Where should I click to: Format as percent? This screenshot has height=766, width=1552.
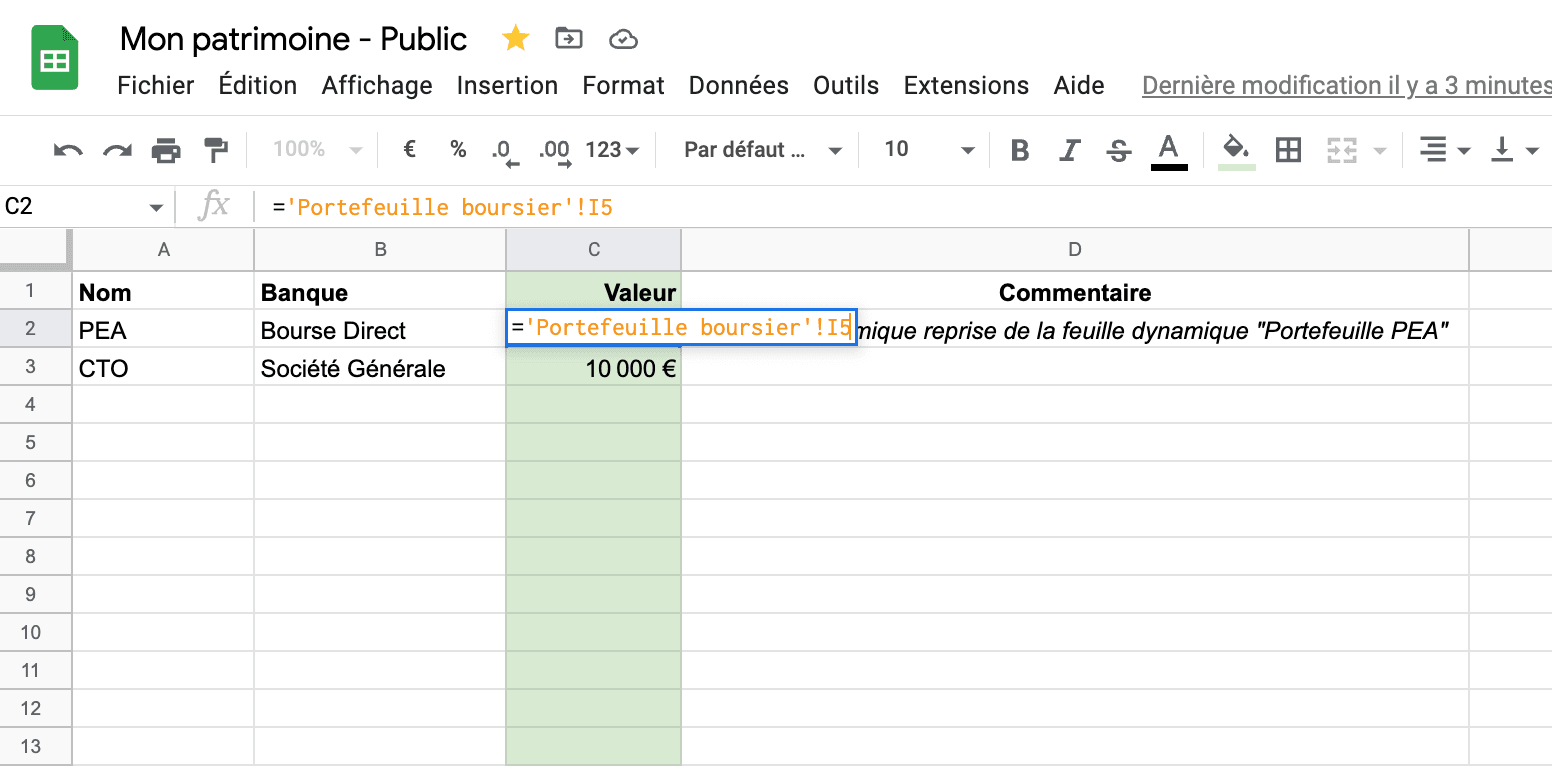tap(458, 150)
